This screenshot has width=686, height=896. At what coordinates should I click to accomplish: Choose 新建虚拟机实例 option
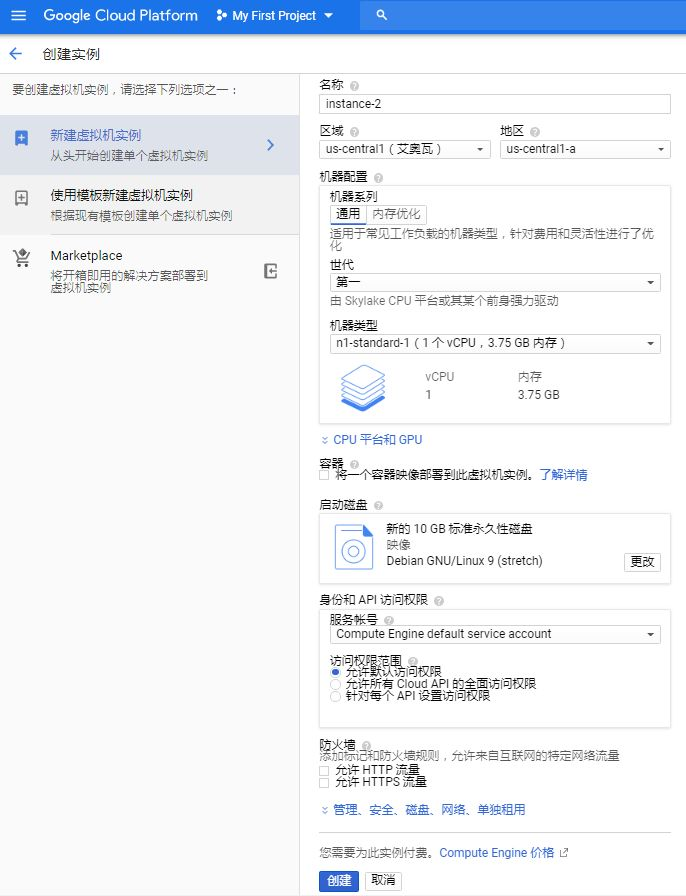149,145
